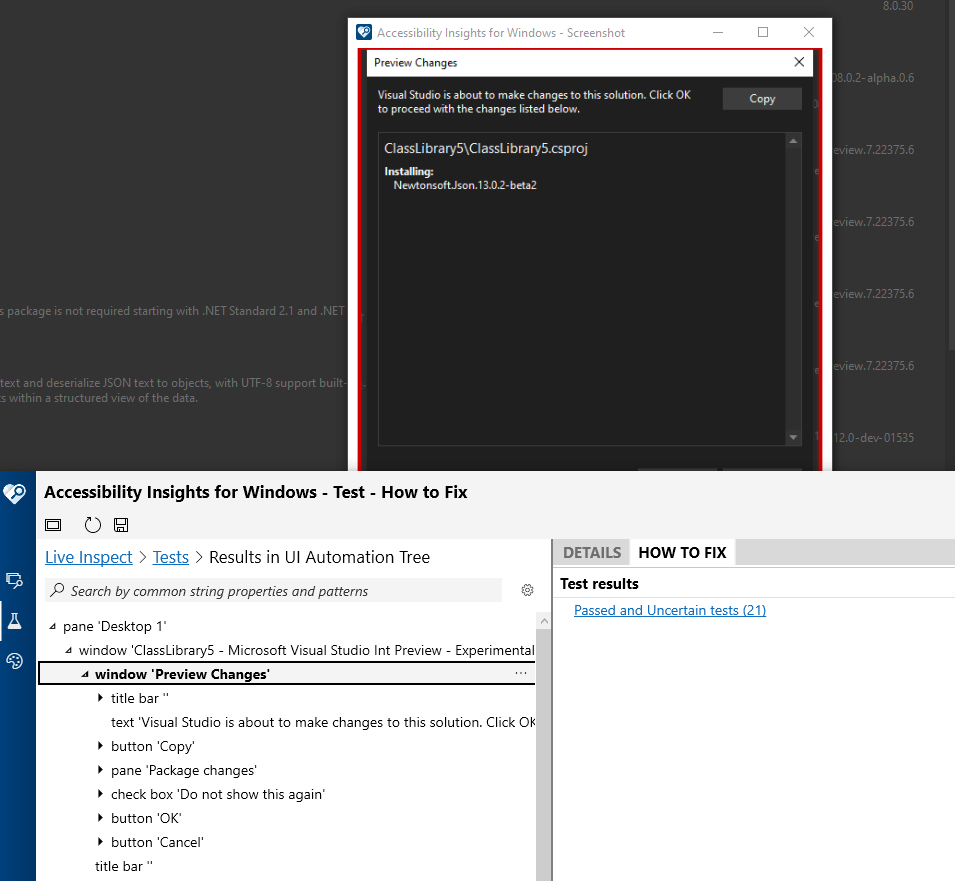Expand the button 'Cancel' node

click(x=100, y=842)
